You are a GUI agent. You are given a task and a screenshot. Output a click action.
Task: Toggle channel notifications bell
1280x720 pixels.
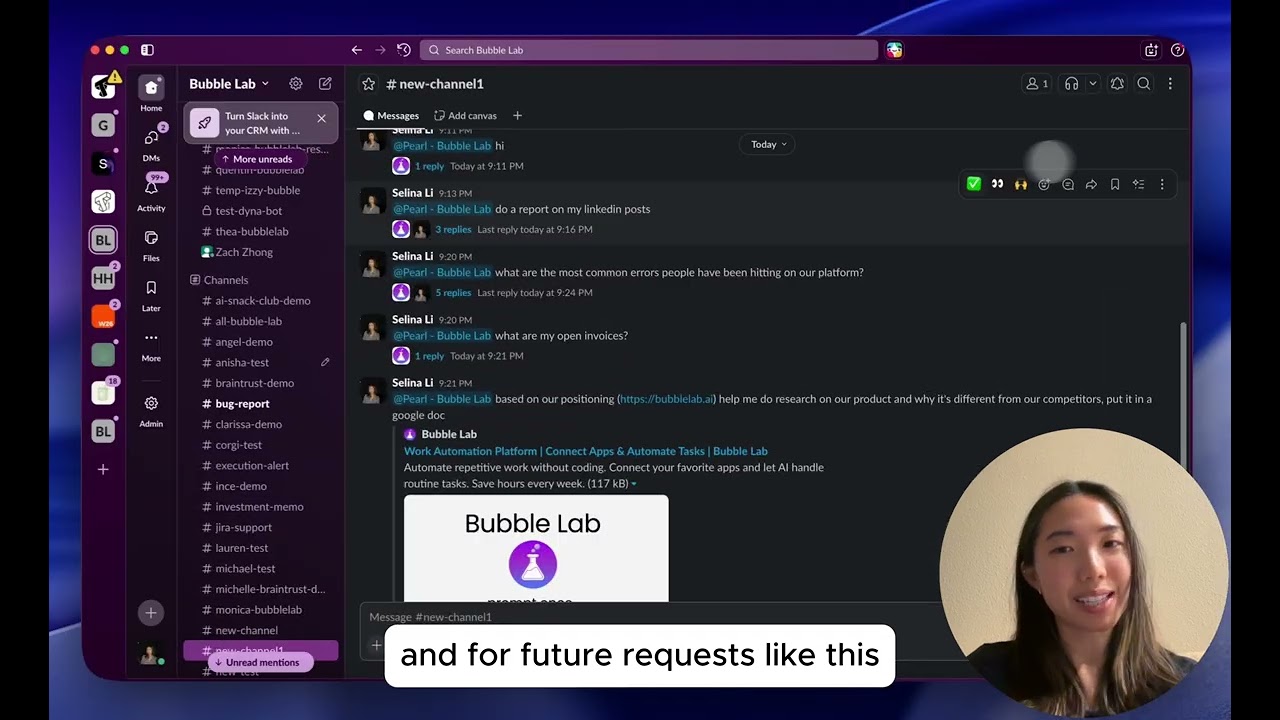pos(1117,84)
